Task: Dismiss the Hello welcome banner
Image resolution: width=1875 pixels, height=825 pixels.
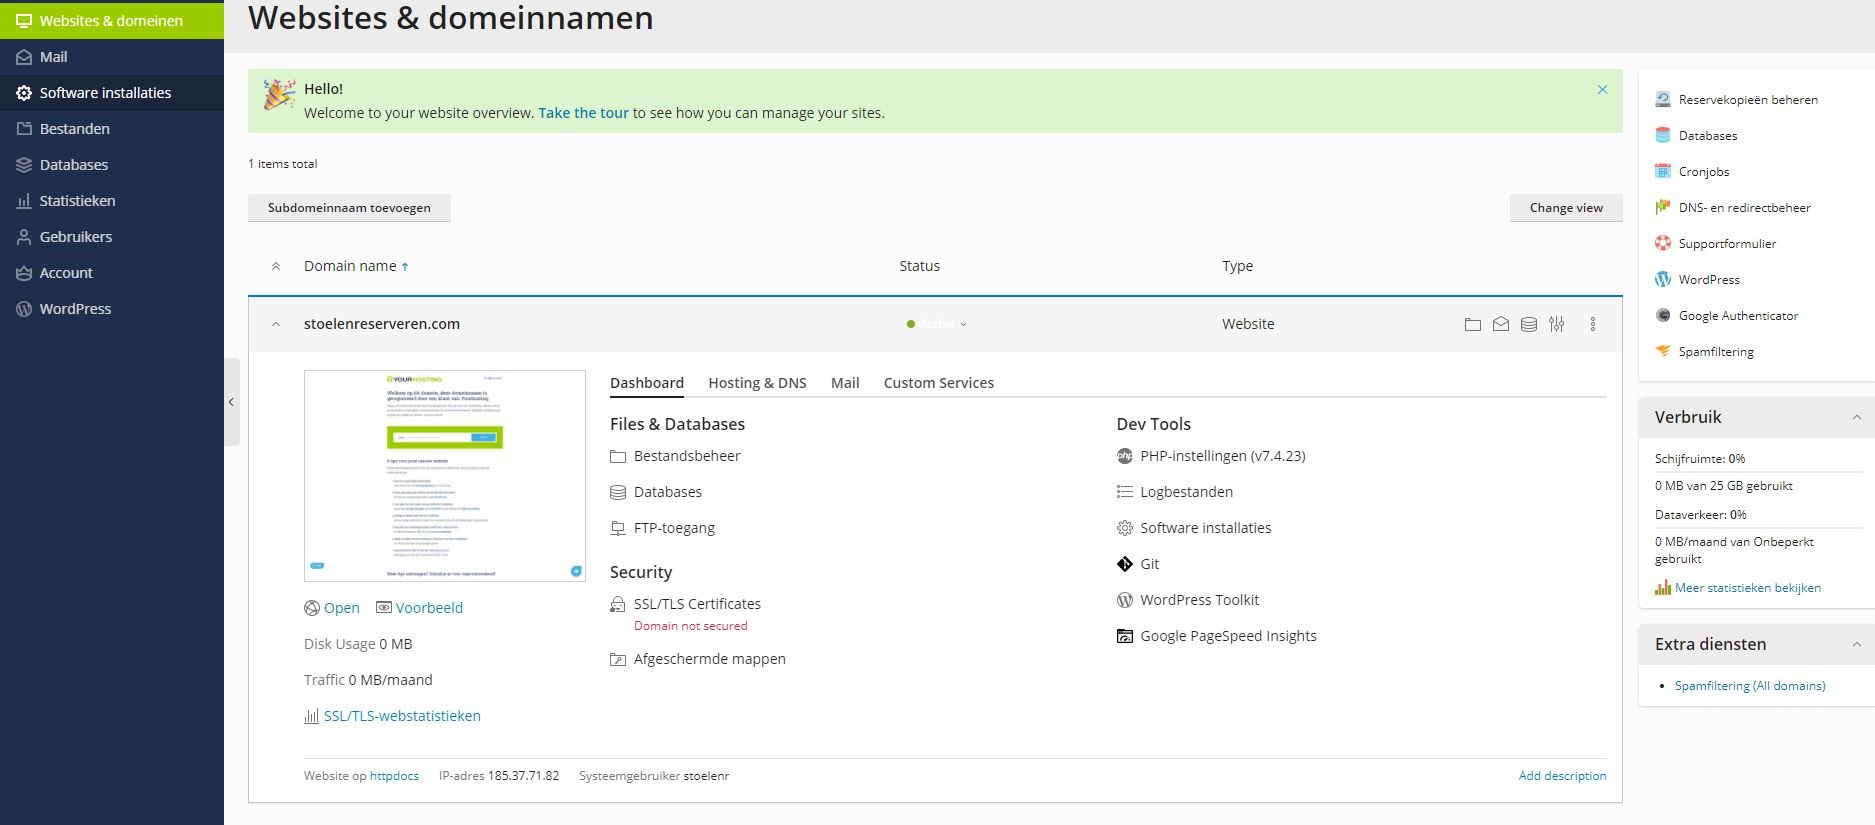Action: coord(1602,90)
